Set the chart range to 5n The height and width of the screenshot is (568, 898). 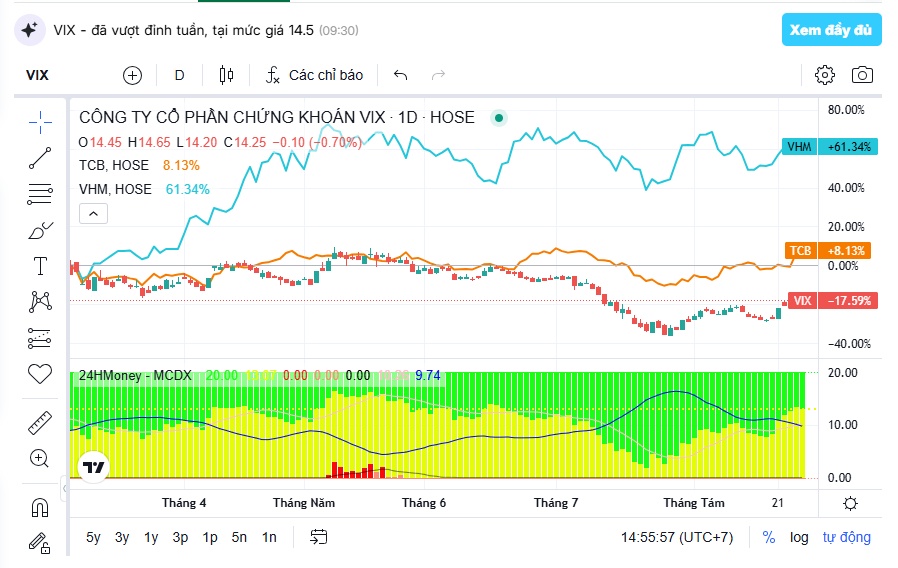(239, 537)
